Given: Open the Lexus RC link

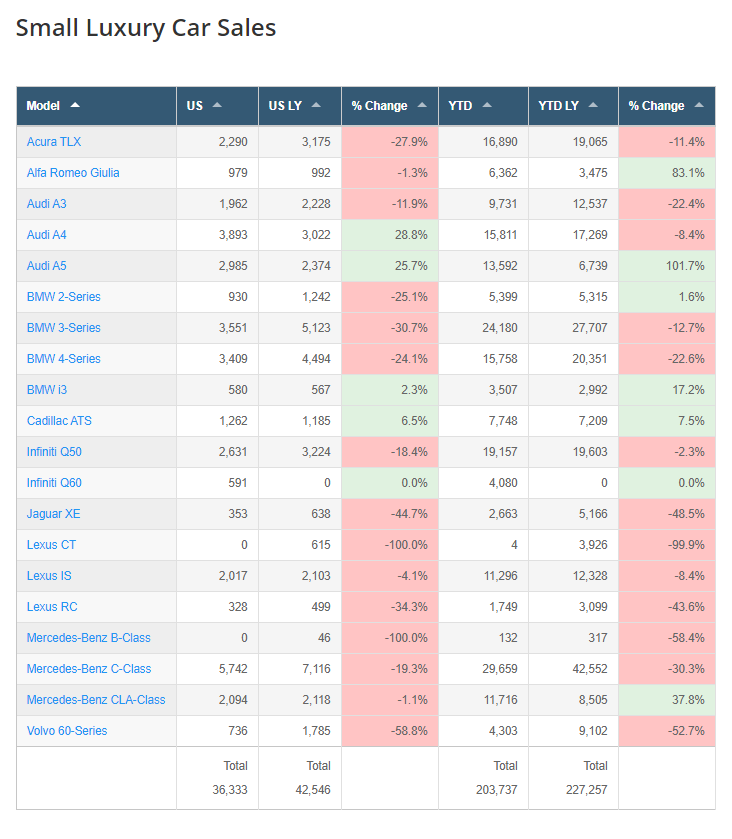Looking at the screenshot, I should 52,607.
